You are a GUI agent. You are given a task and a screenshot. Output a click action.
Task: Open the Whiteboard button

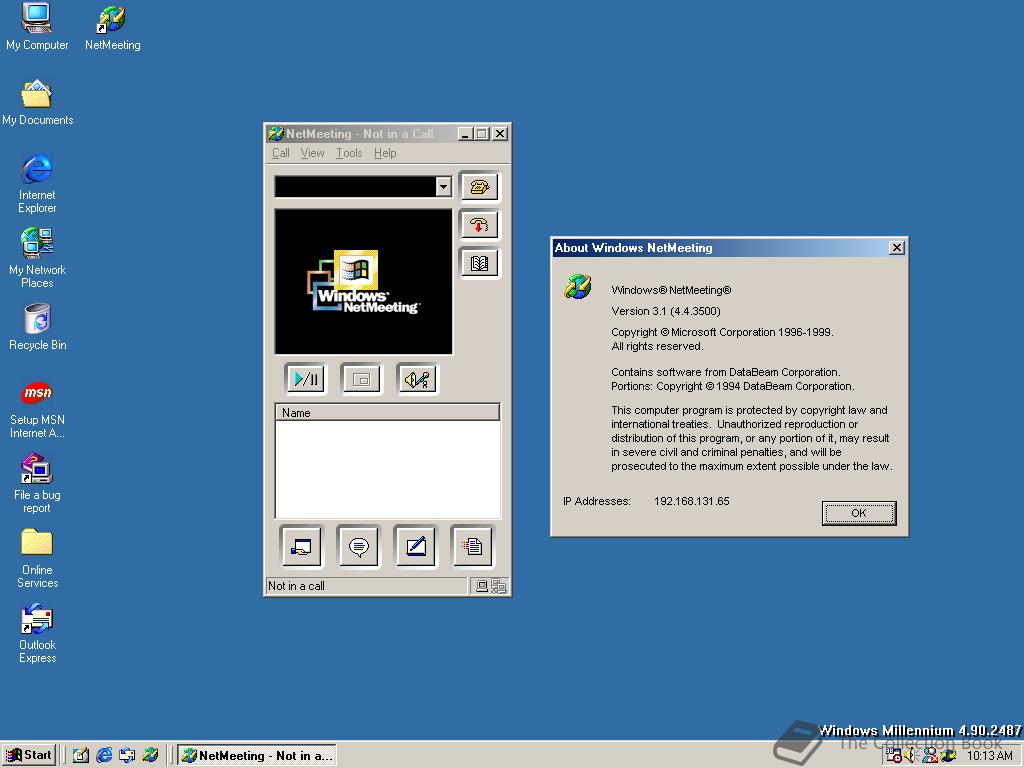416,546
